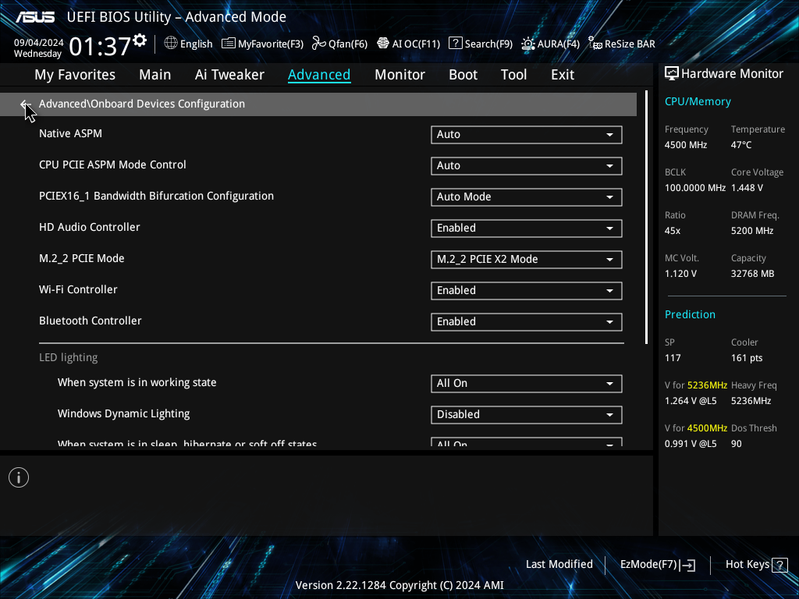Click the 09/04/2024 date

pos(39,43)
